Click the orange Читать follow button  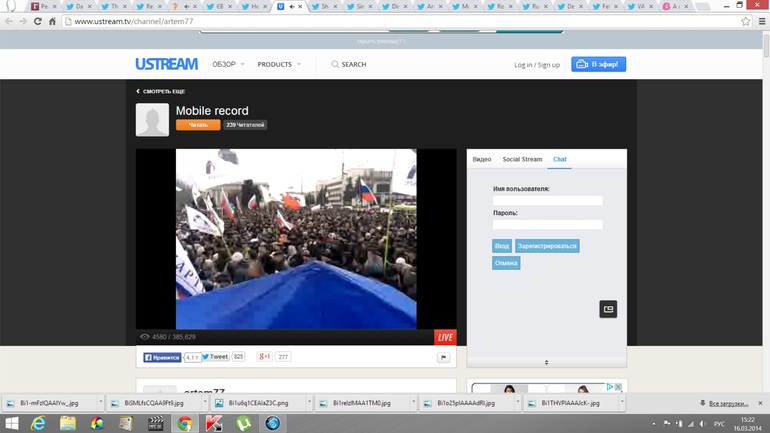point(198,125)
